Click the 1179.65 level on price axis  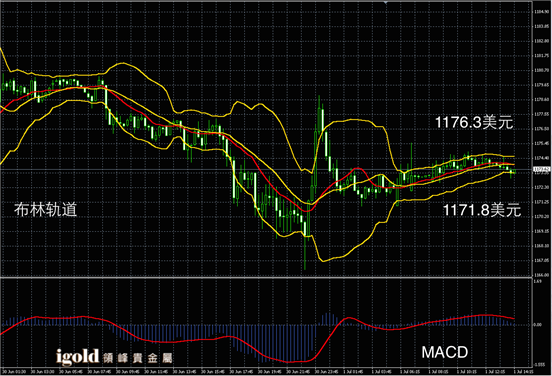pyautogui.click(x=540, y=85)
